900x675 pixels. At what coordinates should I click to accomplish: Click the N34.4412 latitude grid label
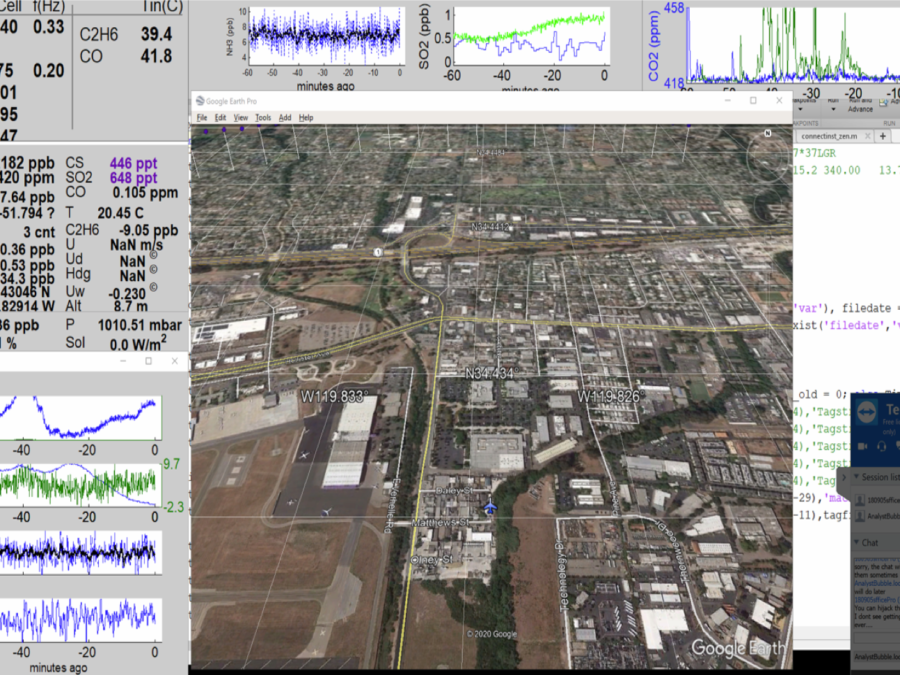[x=490, y=227]
